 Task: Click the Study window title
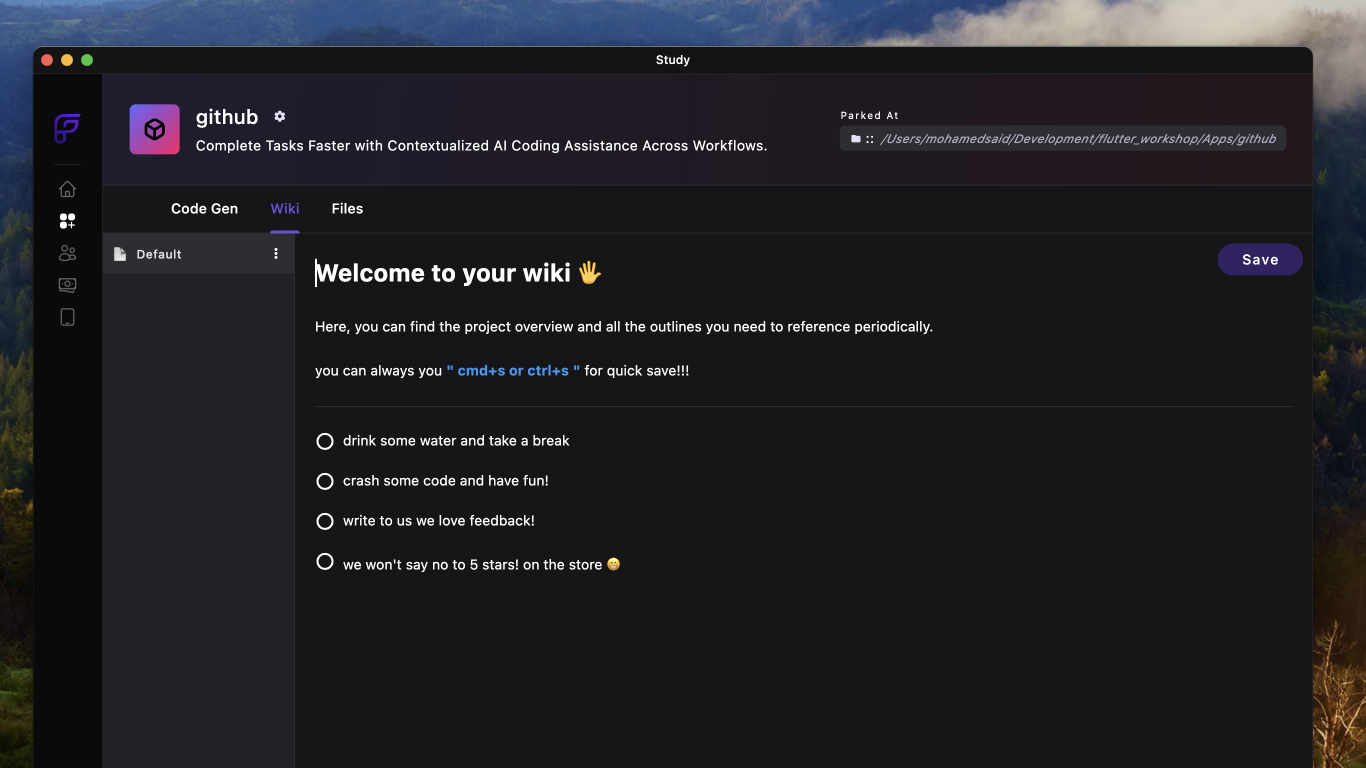click(673, 60)
